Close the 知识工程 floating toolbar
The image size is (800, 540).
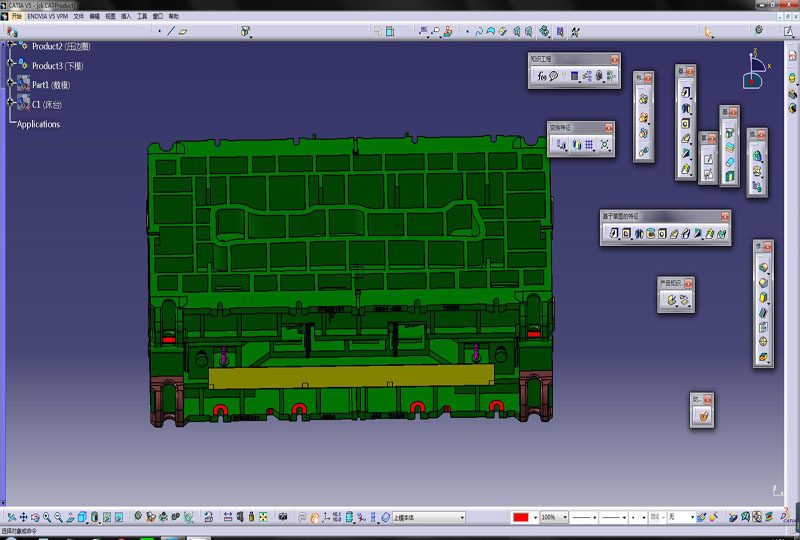614,59
